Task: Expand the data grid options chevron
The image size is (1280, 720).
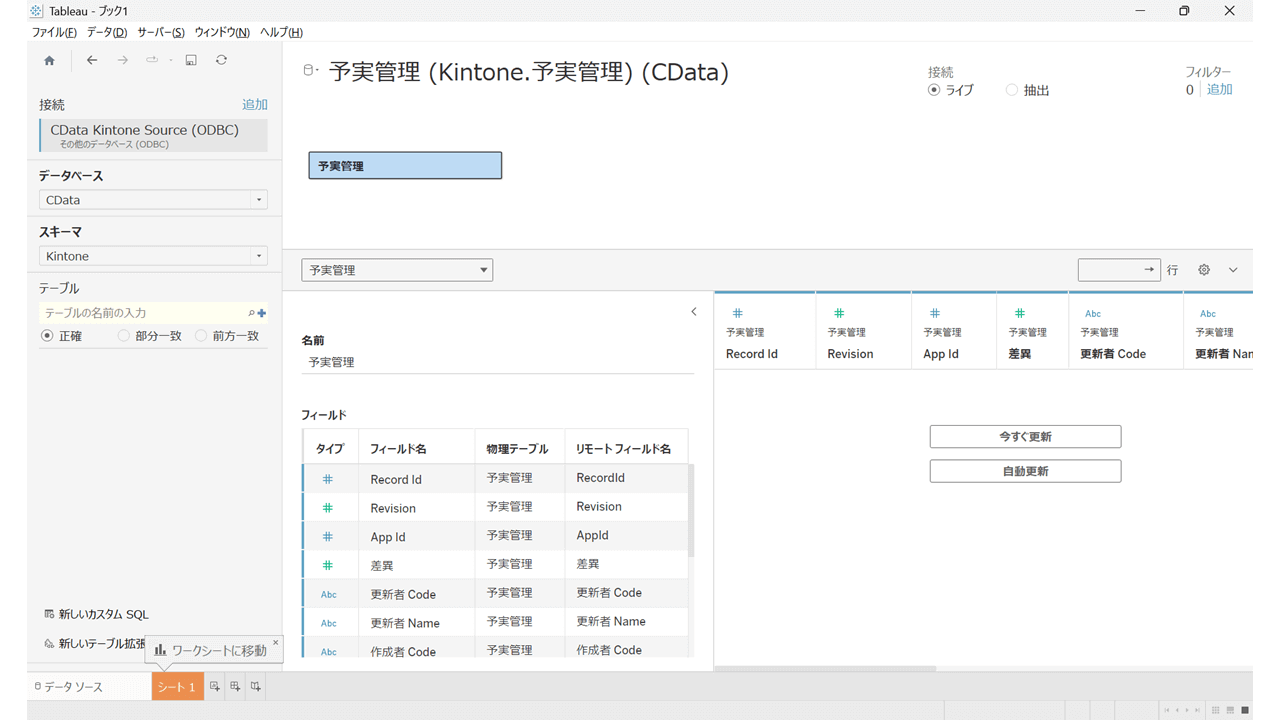Action: click(1233, 270)
